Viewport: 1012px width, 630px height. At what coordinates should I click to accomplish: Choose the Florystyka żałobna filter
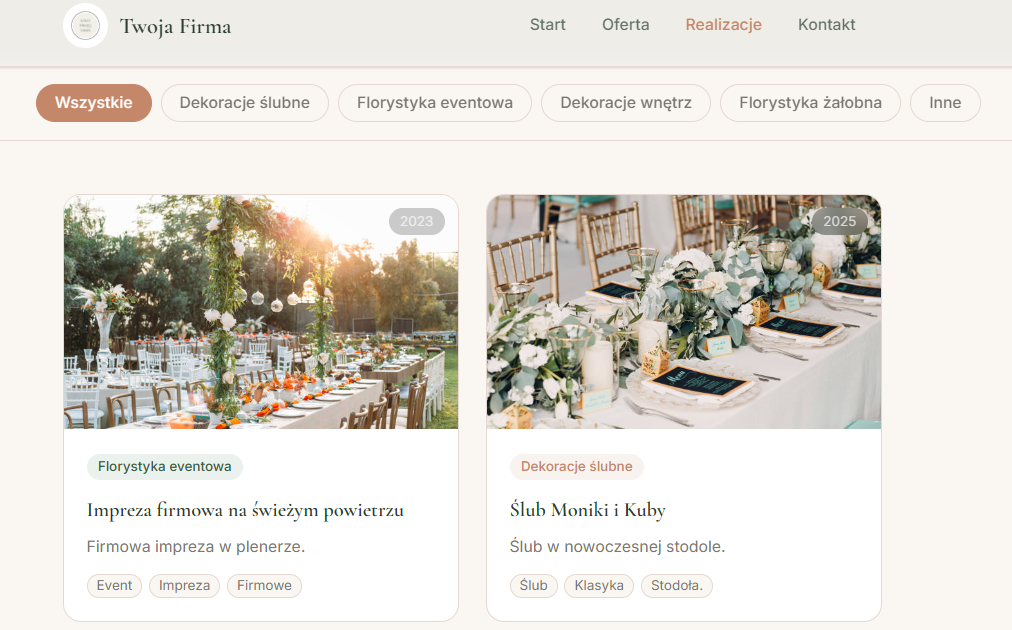click(x=810, y=103)
